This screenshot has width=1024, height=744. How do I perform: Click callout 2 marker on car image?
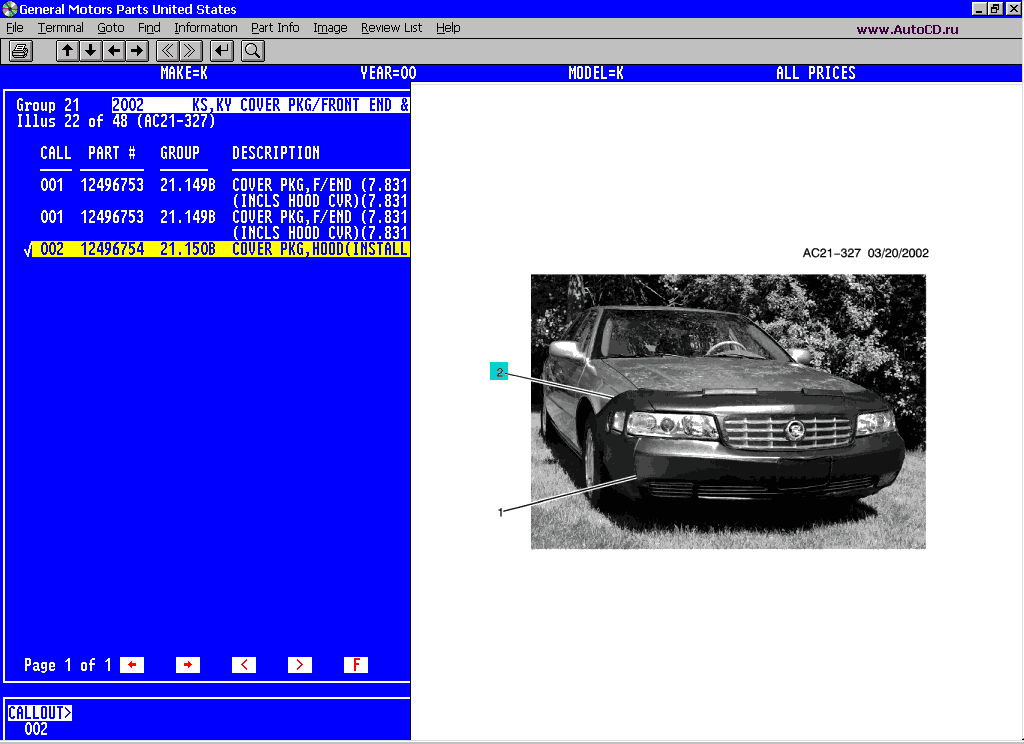click(x=499, y=372)
